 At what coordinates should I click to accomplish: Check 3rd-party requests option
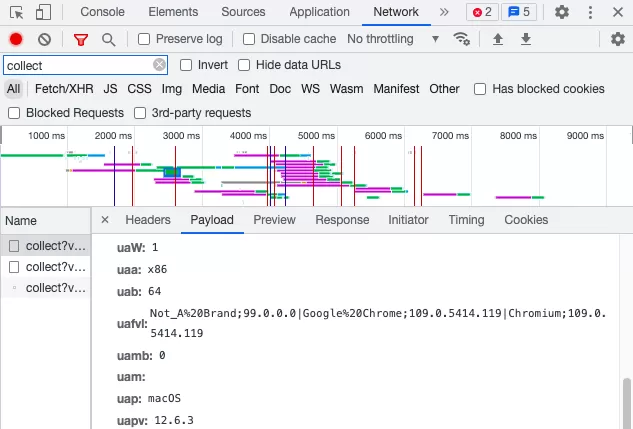pos(140,113)
